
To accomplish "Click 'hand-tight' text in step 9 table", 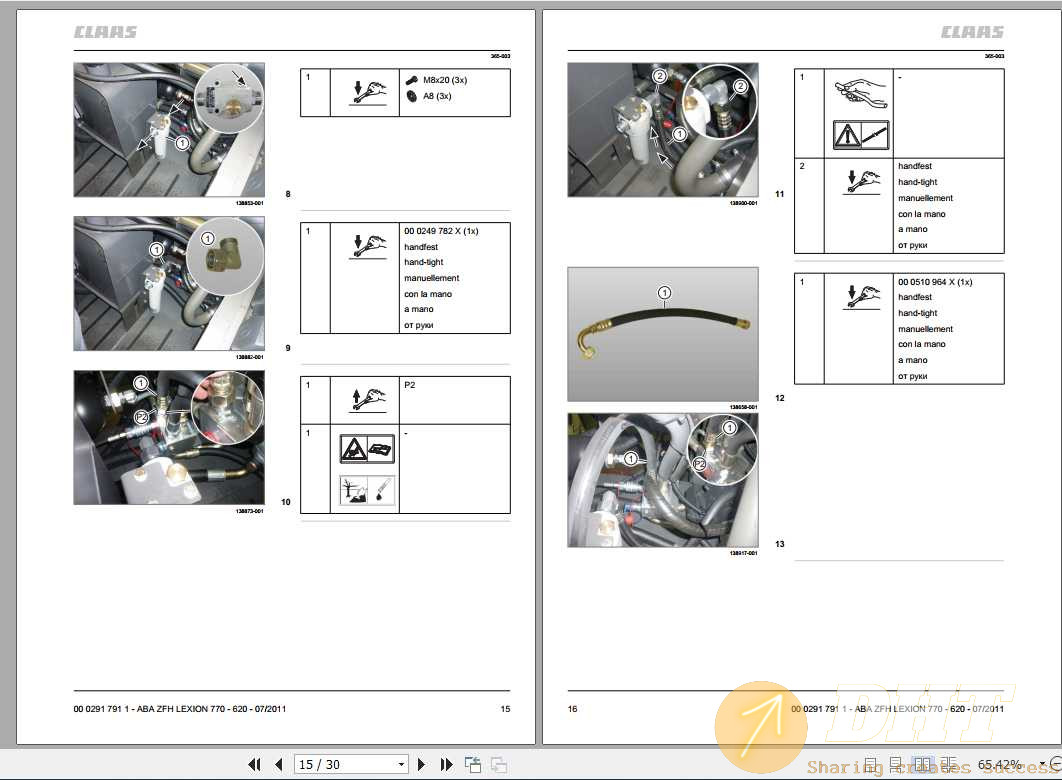I will click(x=423, y=262).
